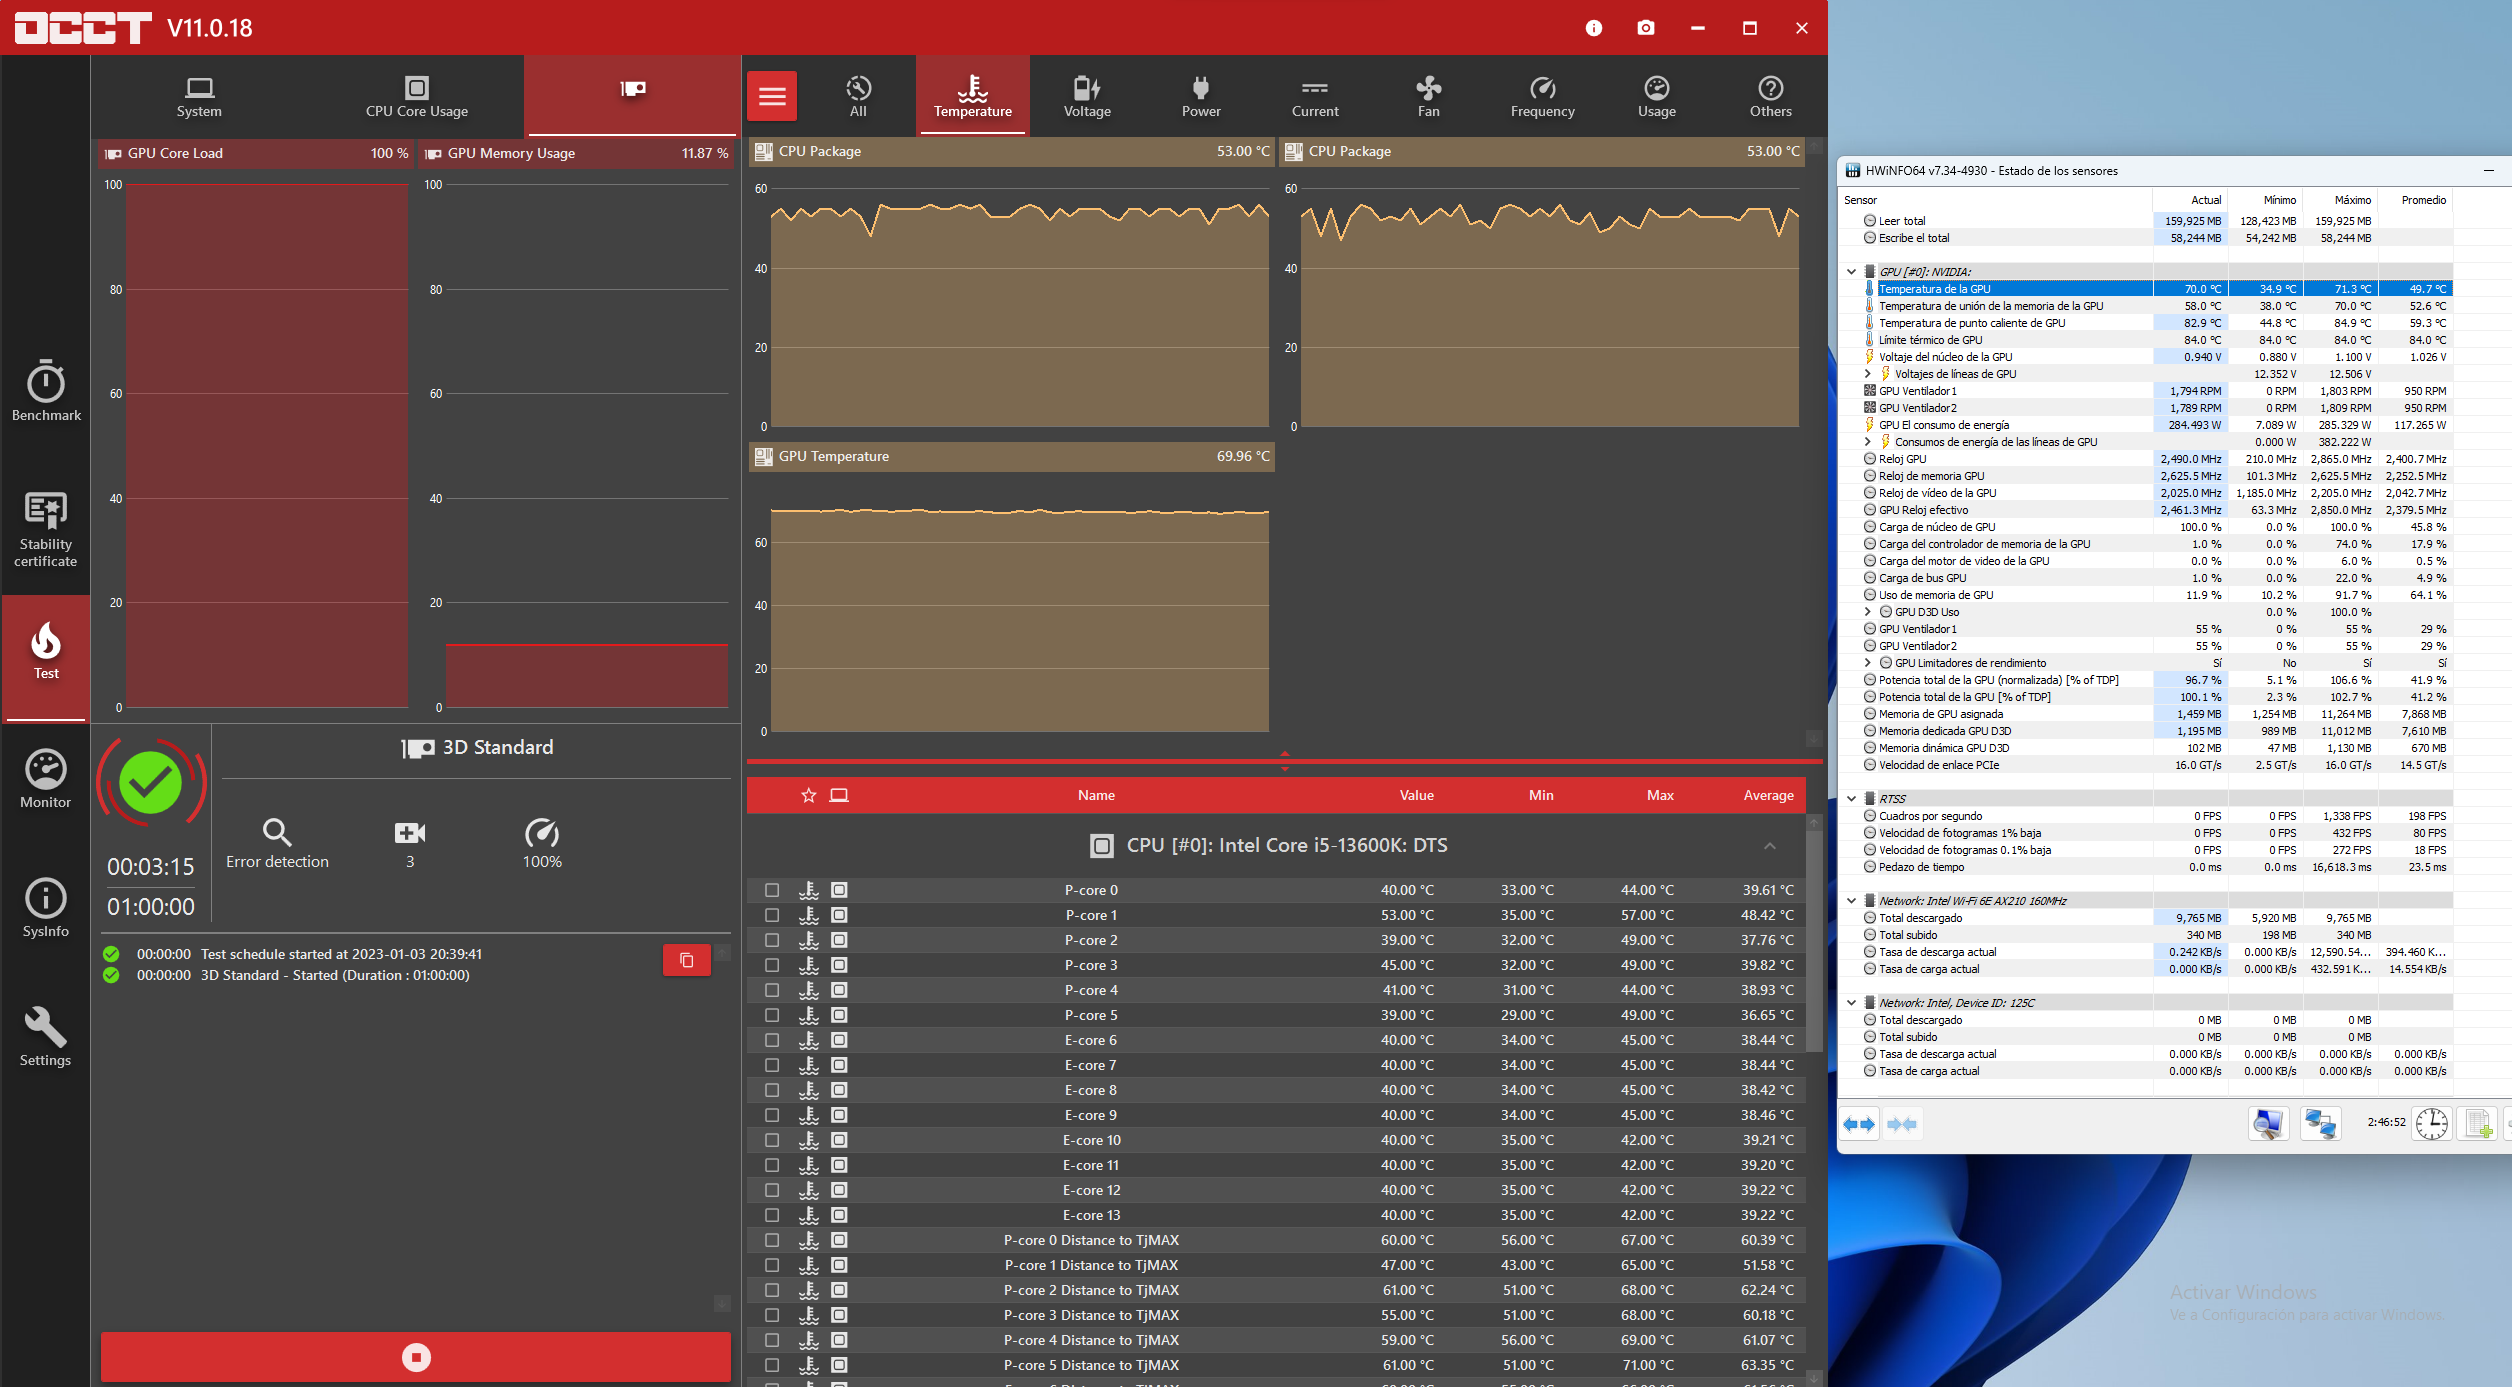Image resolution: width=2512 pixels, height=1387 pixels.
Task: Collapse the RTSS section in HWiNFO
Action: [x=1851, y=799]
